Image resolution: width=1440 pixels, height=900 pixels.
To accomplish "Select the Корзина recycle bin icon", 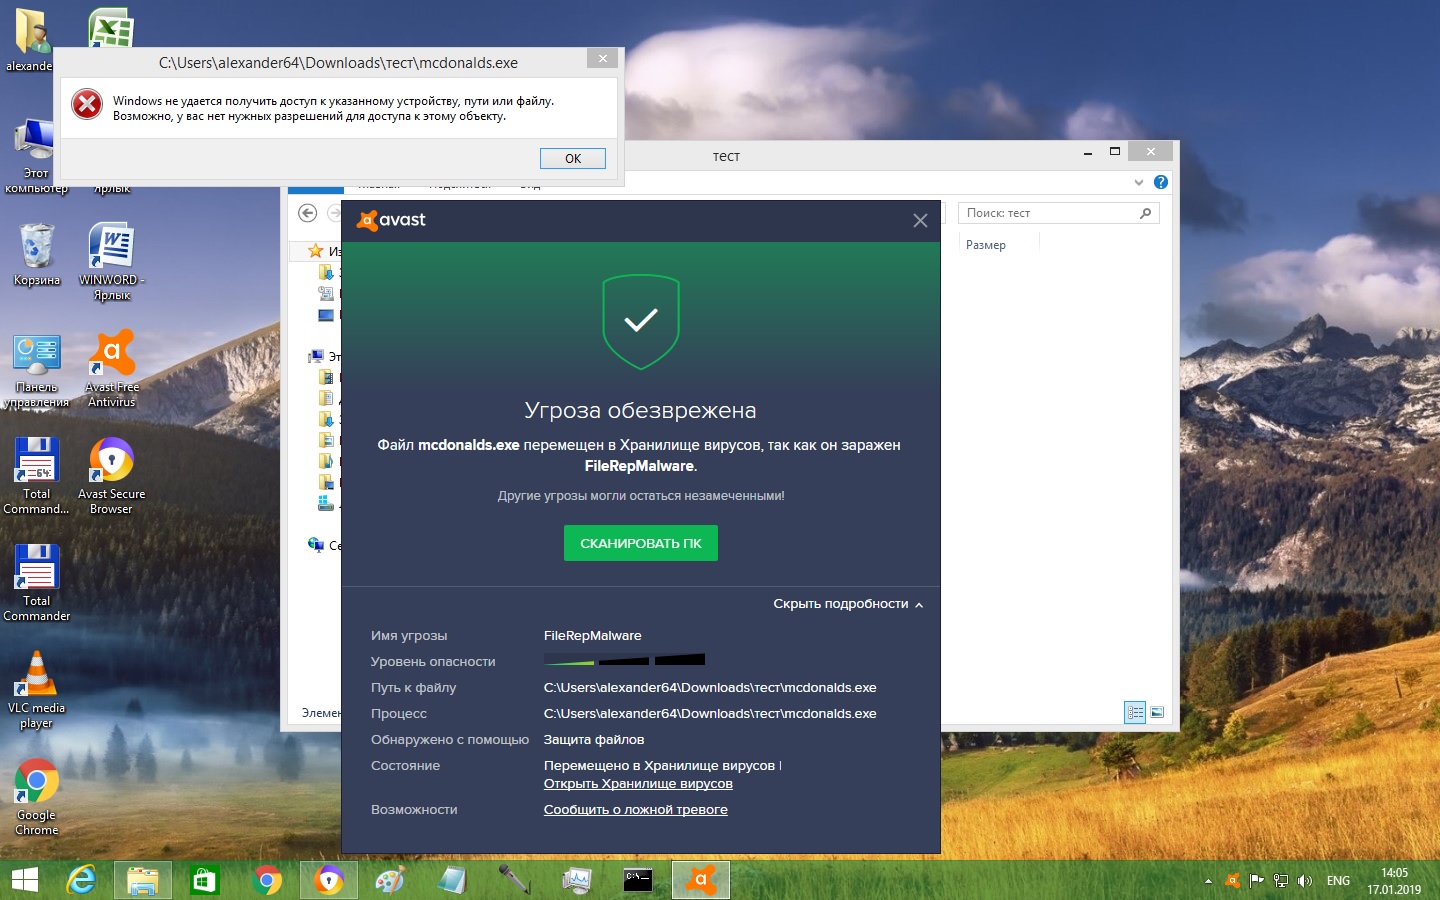I will [37, 255].
